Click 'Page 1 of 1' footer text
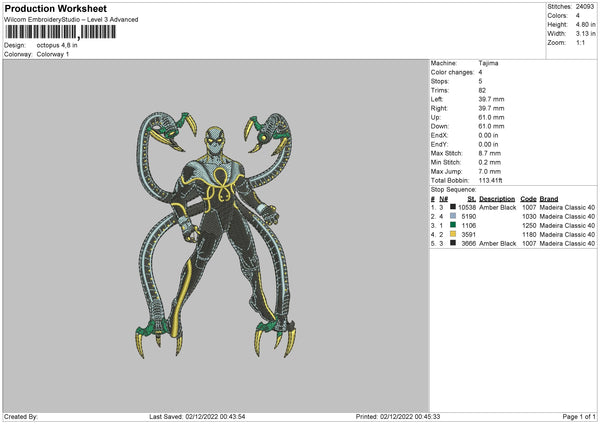Image resolution: width=600 pixels, height=424 pixels. click(579, 416)
